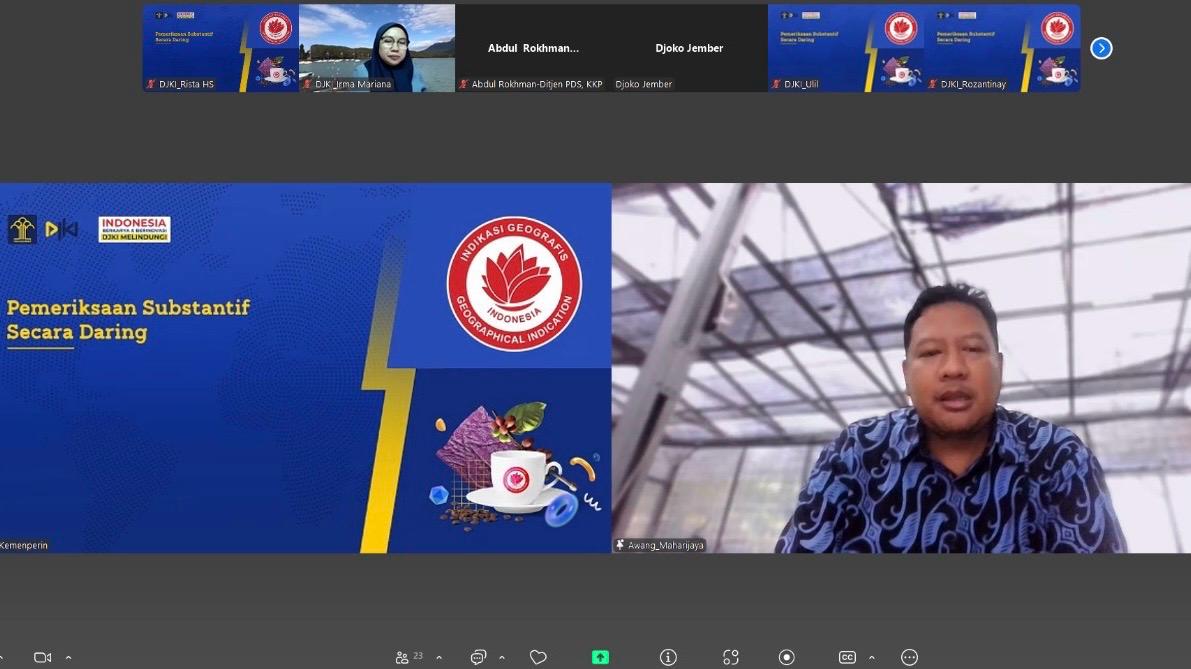Image resolution: width=1191 pixels, height=669 pixels.
Task: Open the Apps icon in toolbar
Action: pos(731,657)
